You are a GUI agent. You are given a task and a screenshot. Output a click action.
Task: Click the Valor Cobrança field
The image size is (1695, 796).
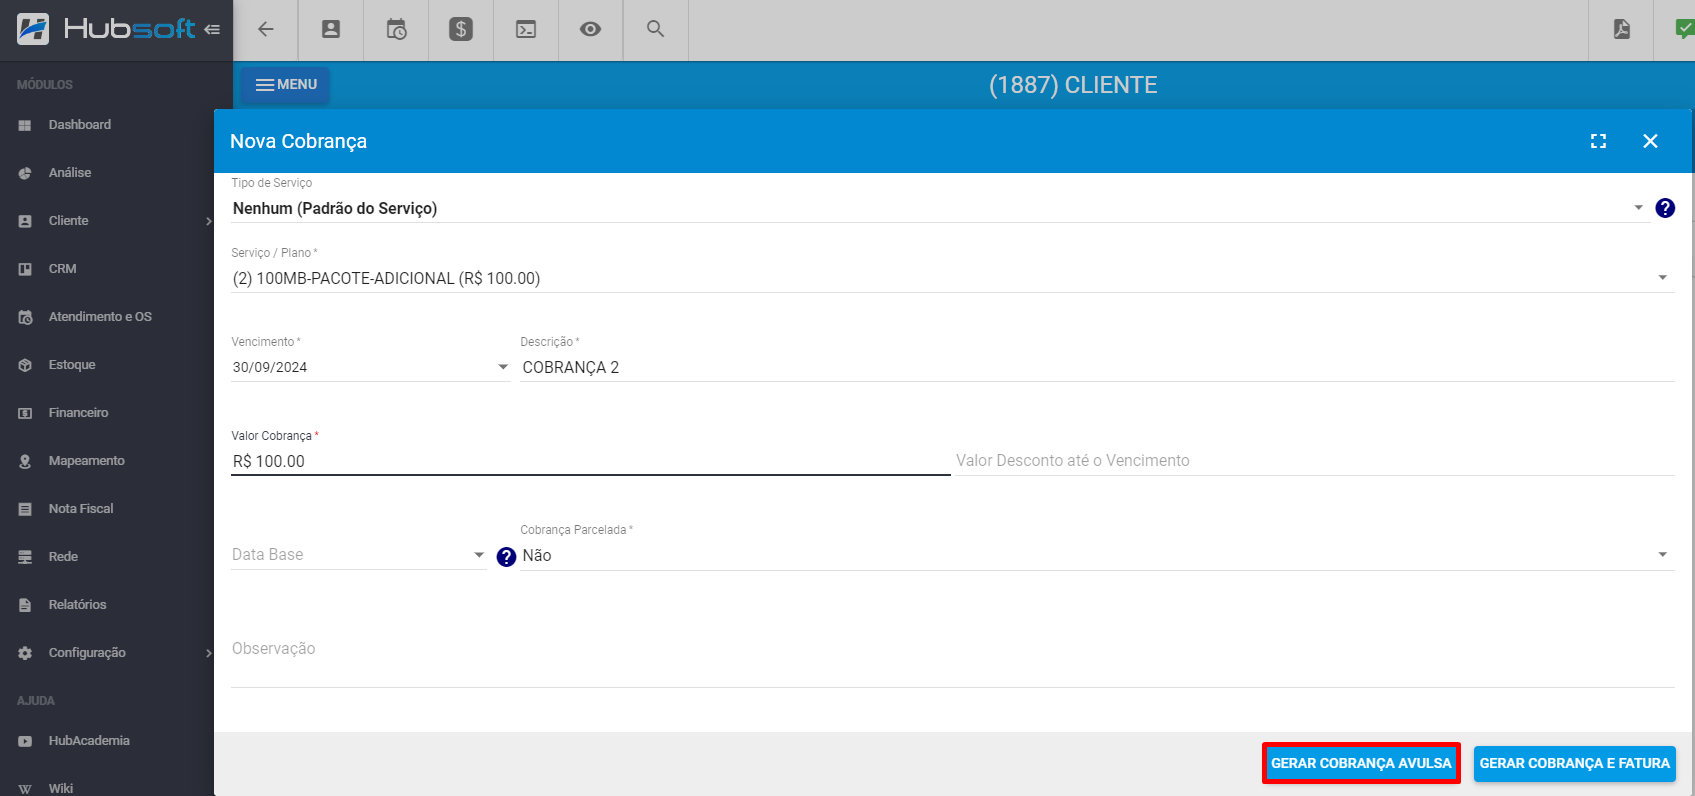point(590,461)
